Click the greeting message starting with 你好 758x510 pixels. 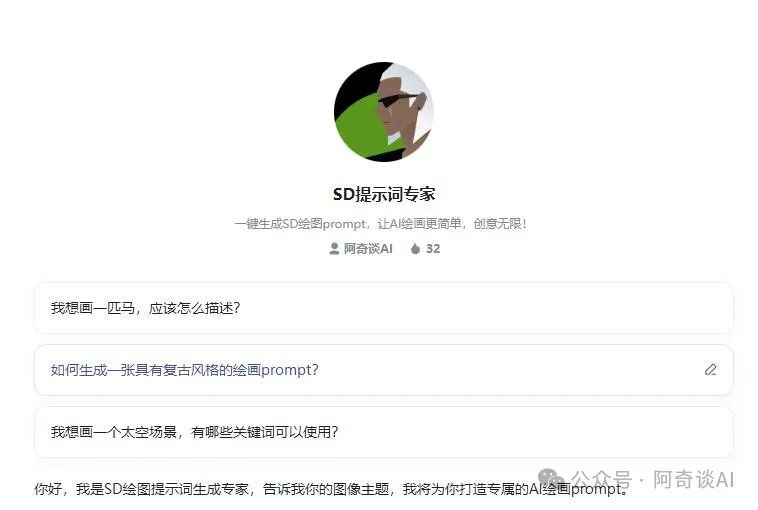tap(332, 489)
